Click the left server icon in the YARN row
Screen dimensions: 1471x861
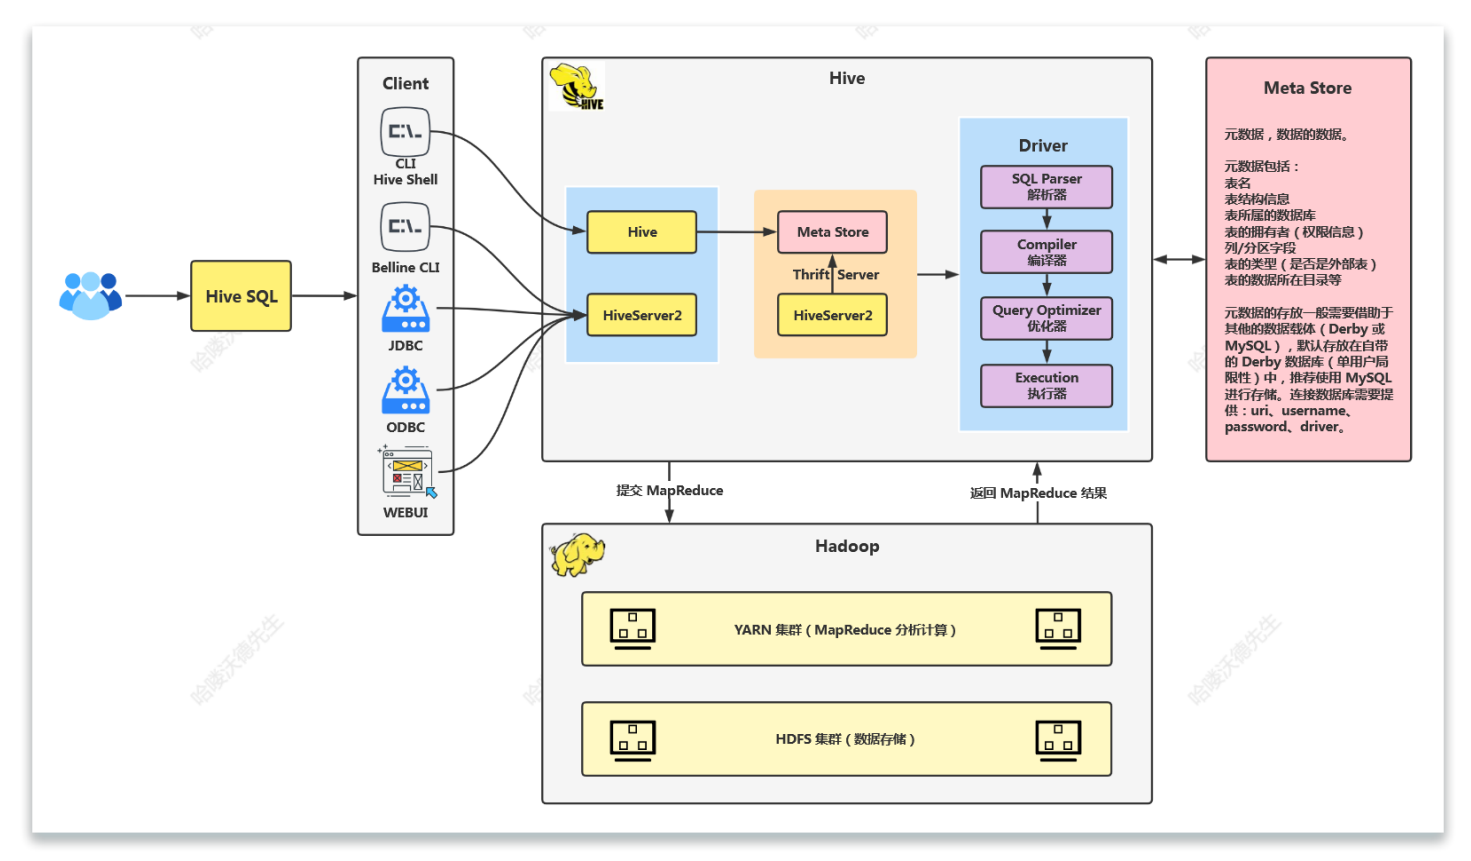pyautogui.click(x=633, y=629)
